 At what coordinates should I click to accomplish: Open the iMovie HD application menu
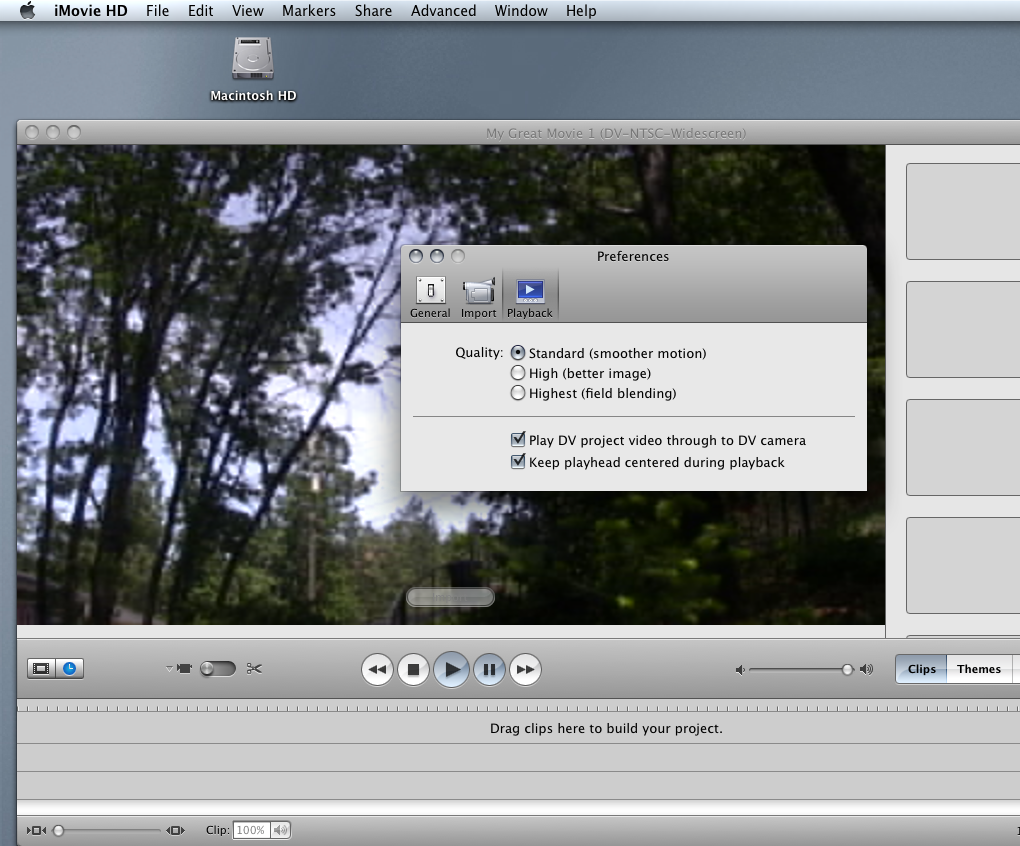(x=90, y=11)
